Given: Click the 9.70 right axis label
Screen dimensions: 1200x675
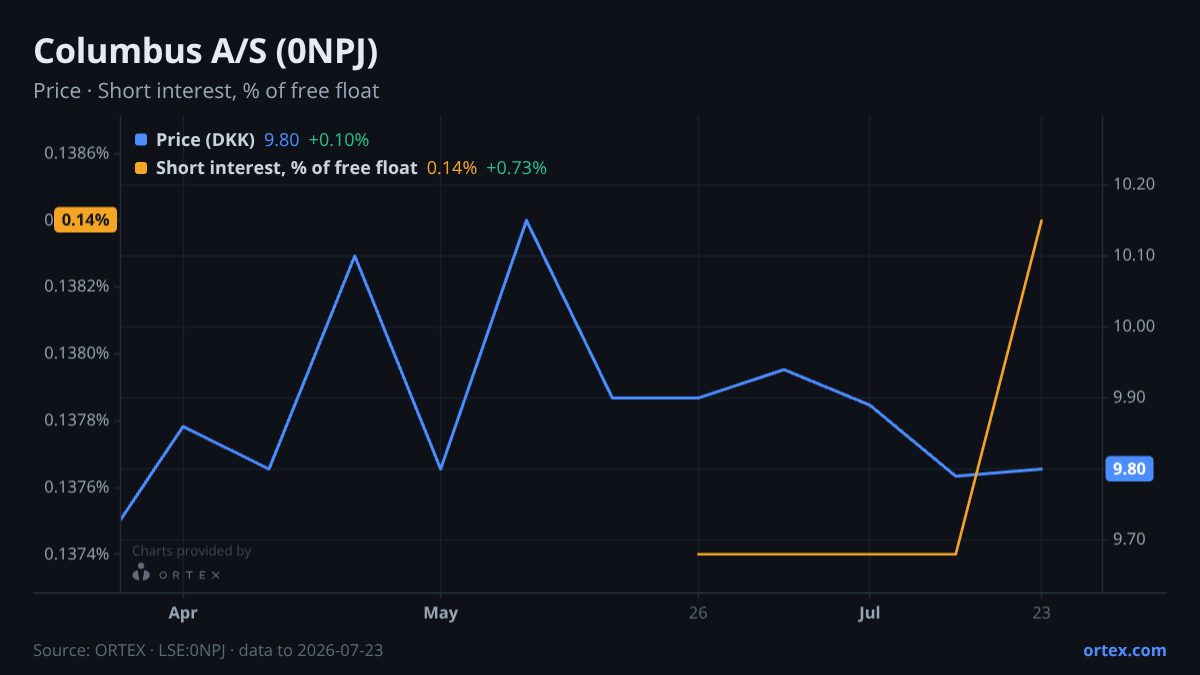Looking at the screenshot, I should [1129, 540].
